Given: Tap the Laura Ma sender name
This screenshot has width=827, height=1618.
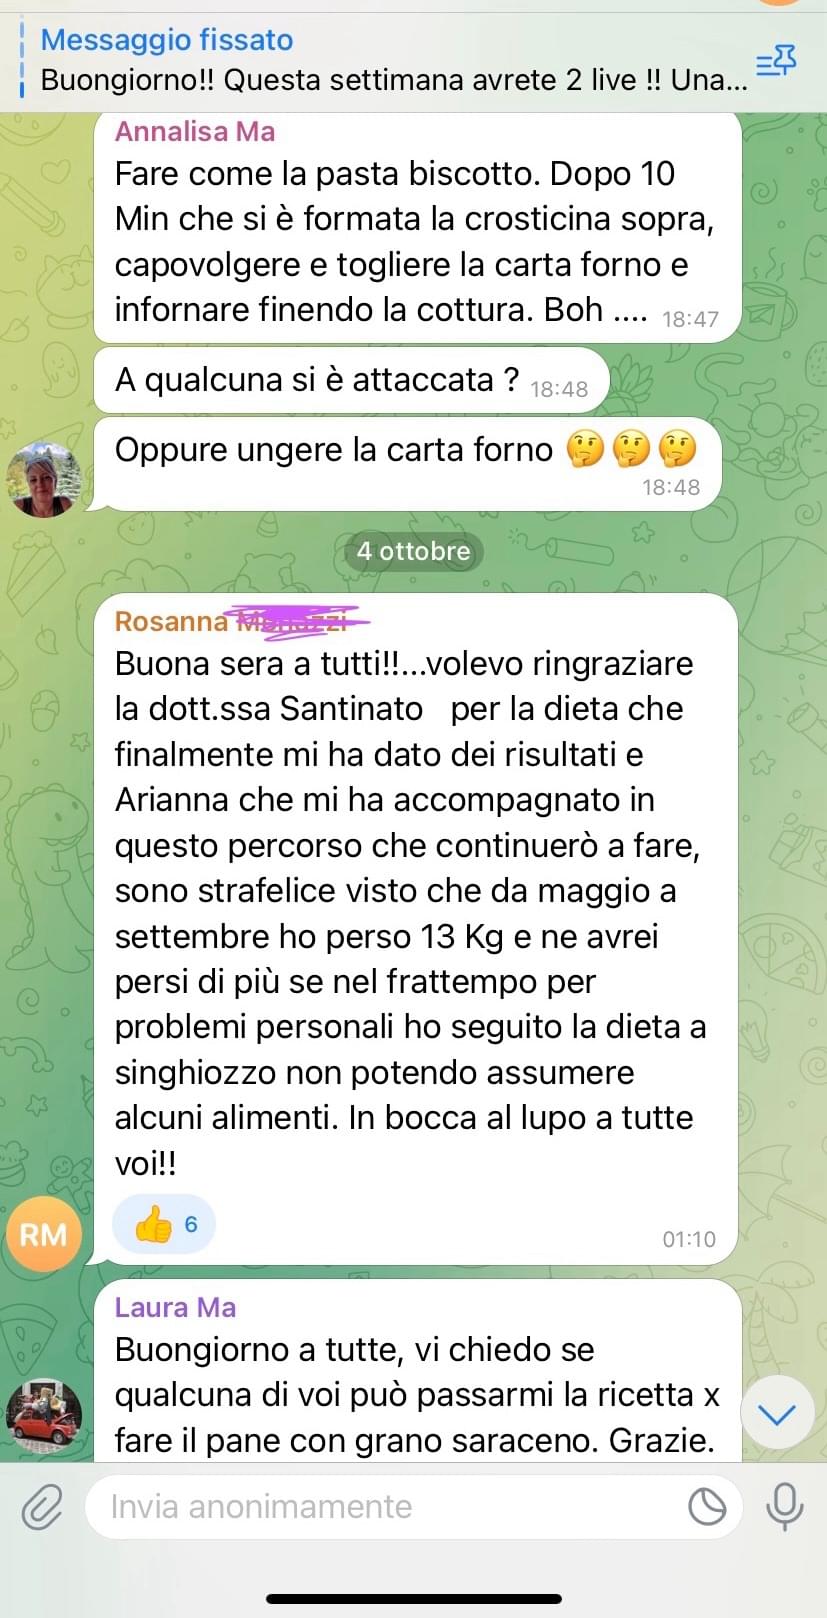Looking at the screenshot, I should (176, 1307).
